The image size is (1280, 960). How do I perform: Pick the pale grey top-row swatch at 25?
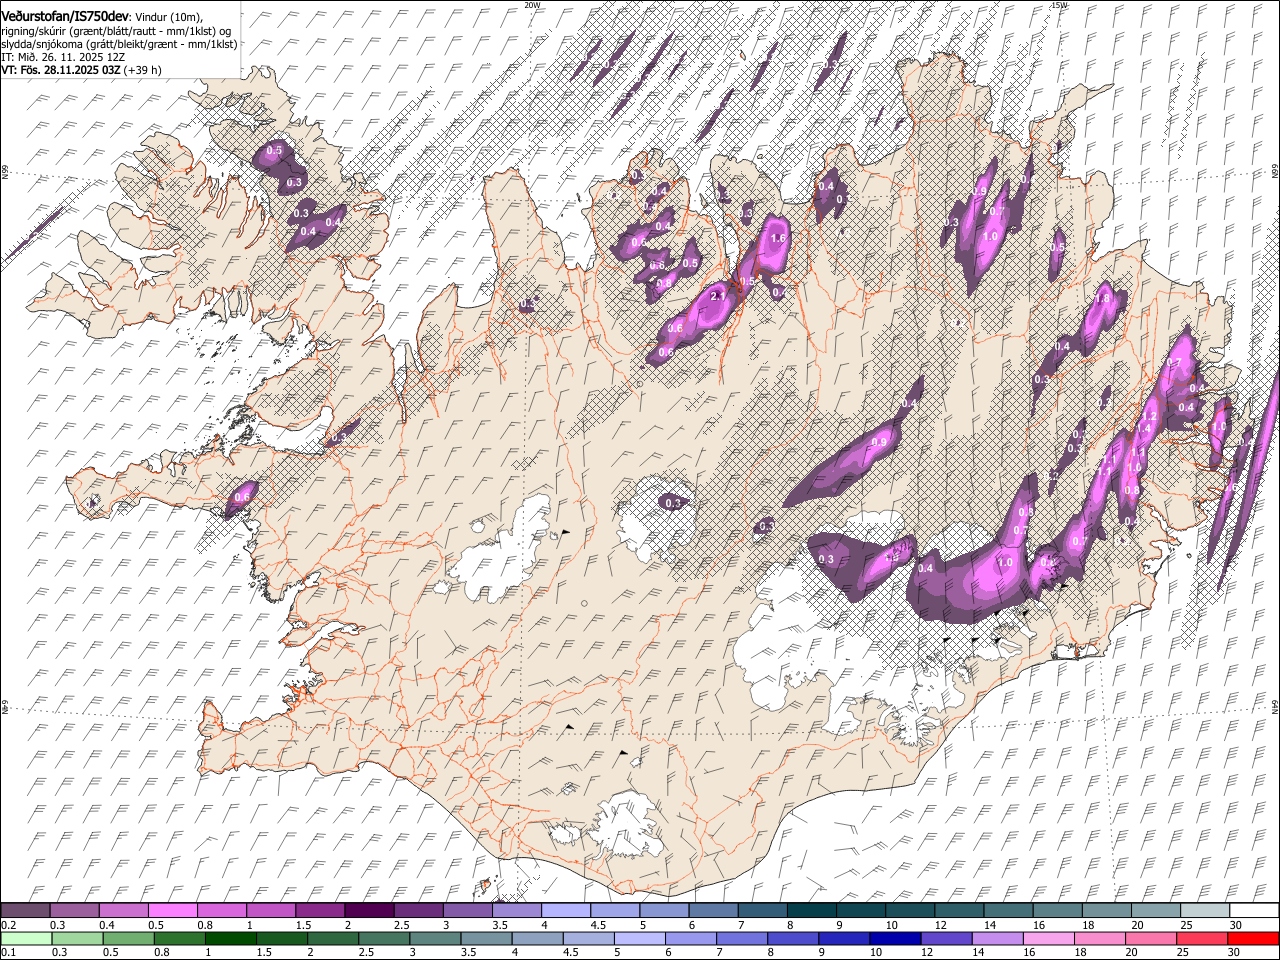click(x=1204, y=911)
